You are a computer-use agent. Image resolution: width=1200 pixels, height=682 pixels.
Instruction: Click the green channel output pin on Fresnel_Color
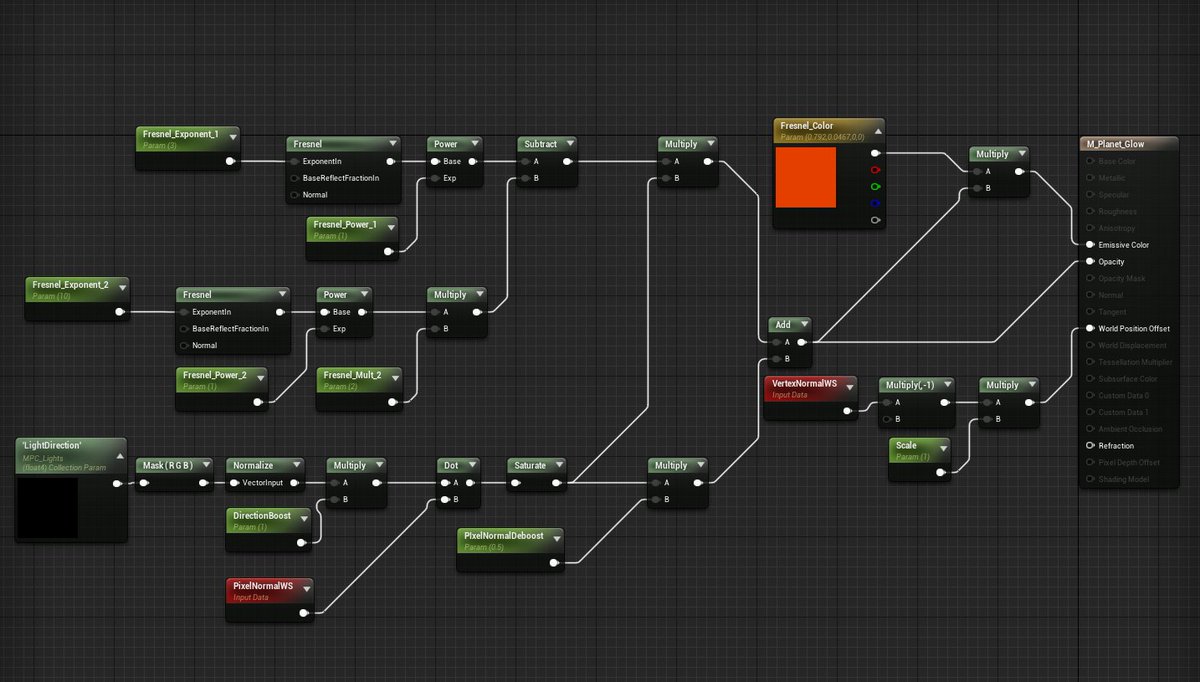tap(876, 186)
